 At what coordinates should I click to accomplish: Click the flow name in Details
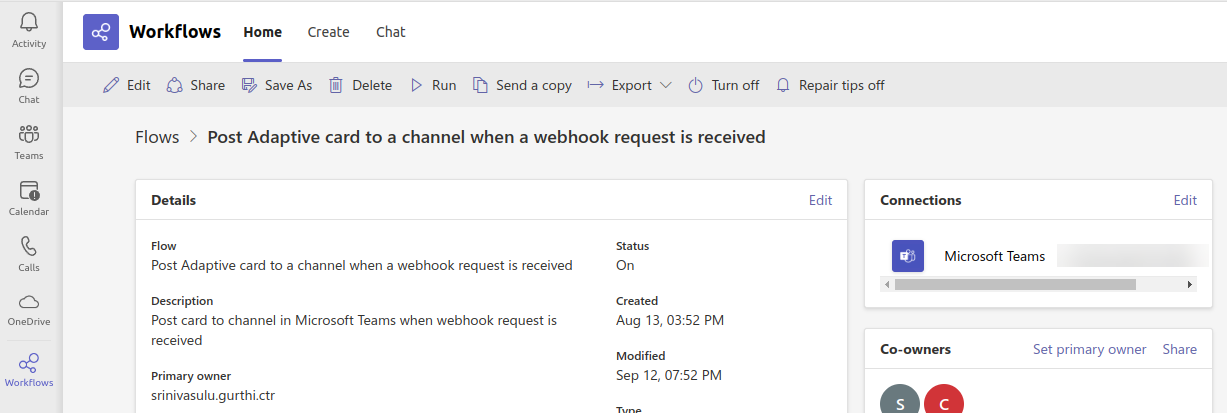click(x=362, y=265)
